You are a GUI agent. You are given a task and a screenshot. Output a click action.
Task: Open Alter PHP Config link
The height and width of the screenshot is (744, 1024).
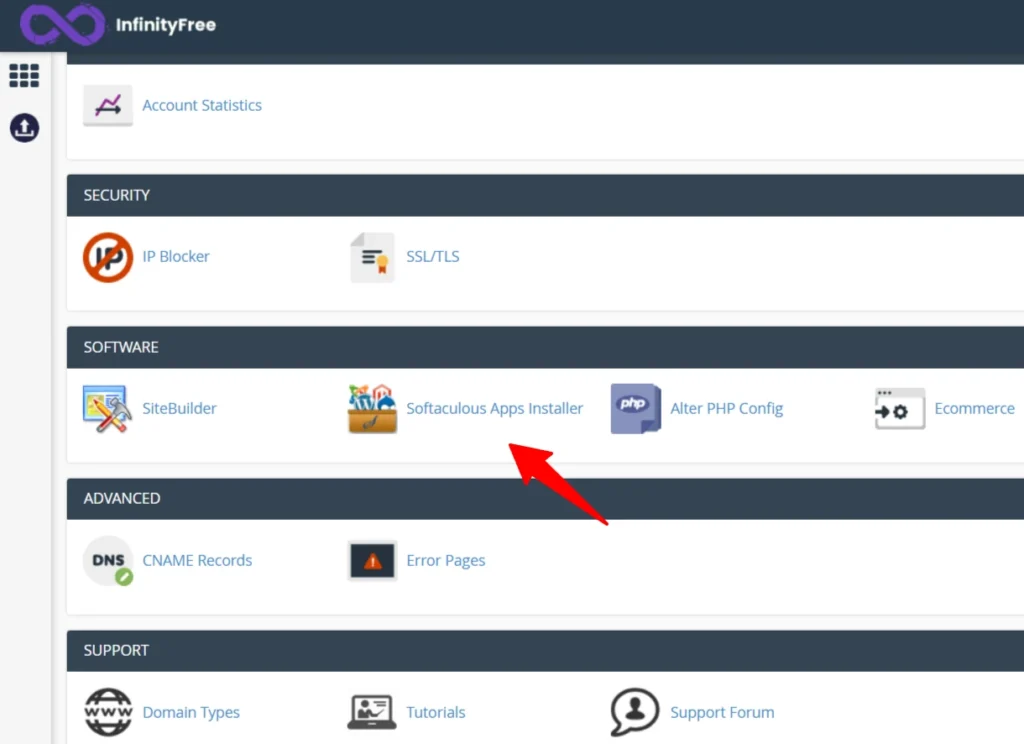(x=726, y=408)
